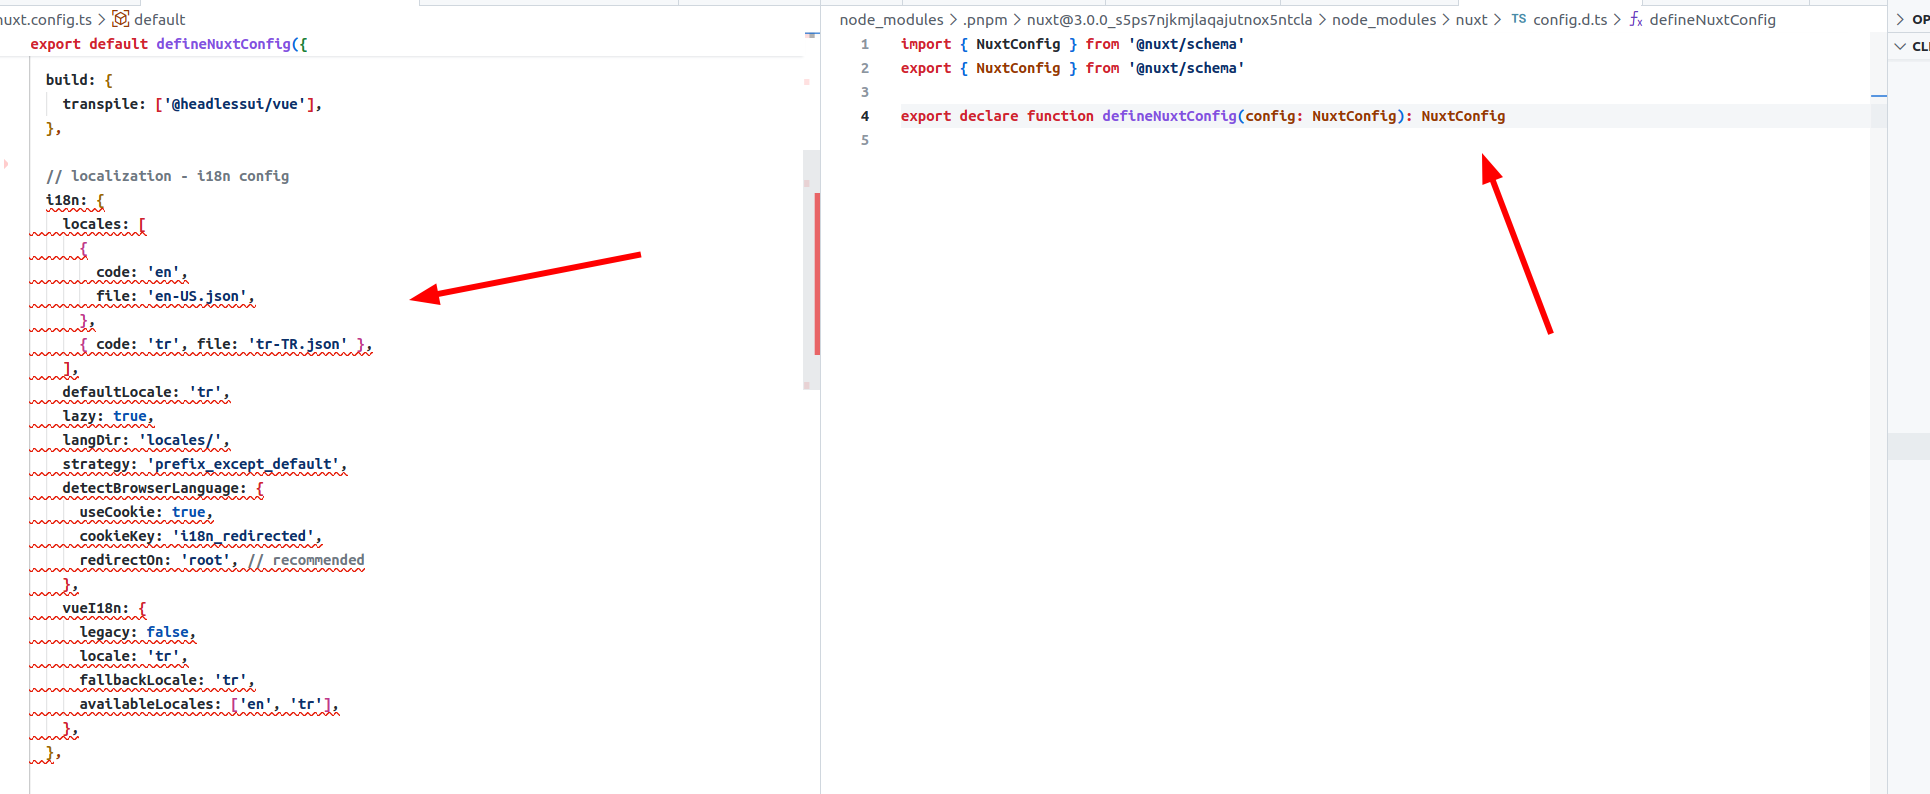This screenshot has height=794, width=1930.
Task: Click the 'prefix_except_default' strategy value
Action: 243,464
